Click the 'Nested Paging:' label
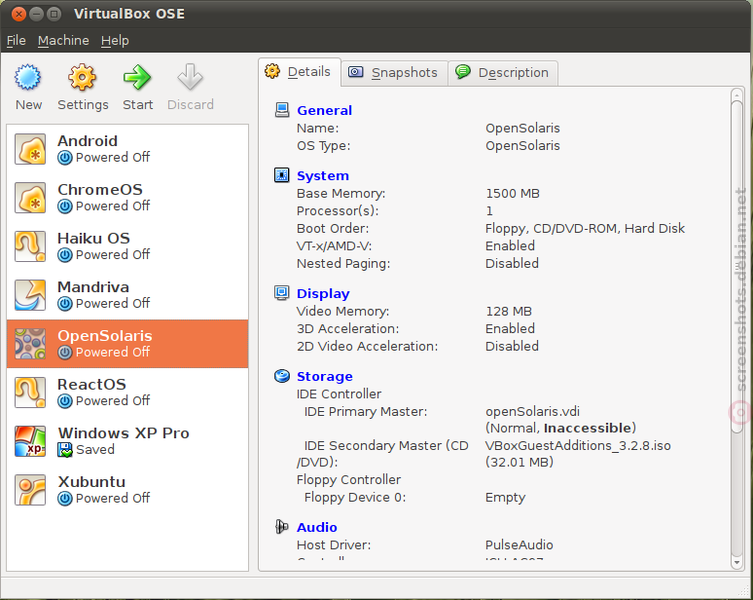Screen dimensions: 753x600 tap(343, 264)
